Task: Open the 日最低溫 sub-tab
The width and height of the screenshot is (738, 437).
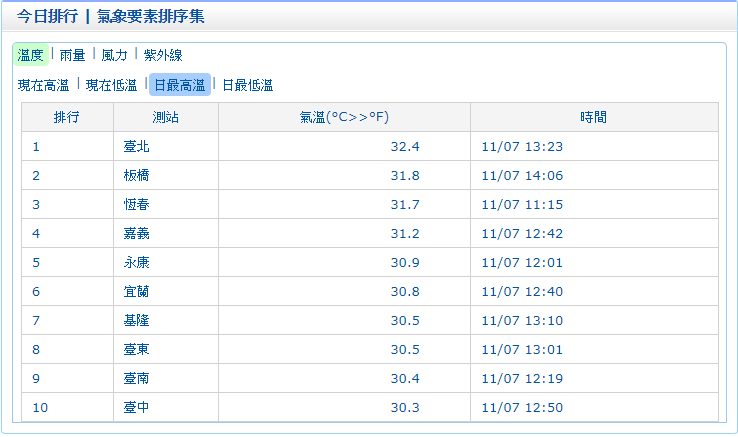Action: pyautogui.click(x=248, y=85)
